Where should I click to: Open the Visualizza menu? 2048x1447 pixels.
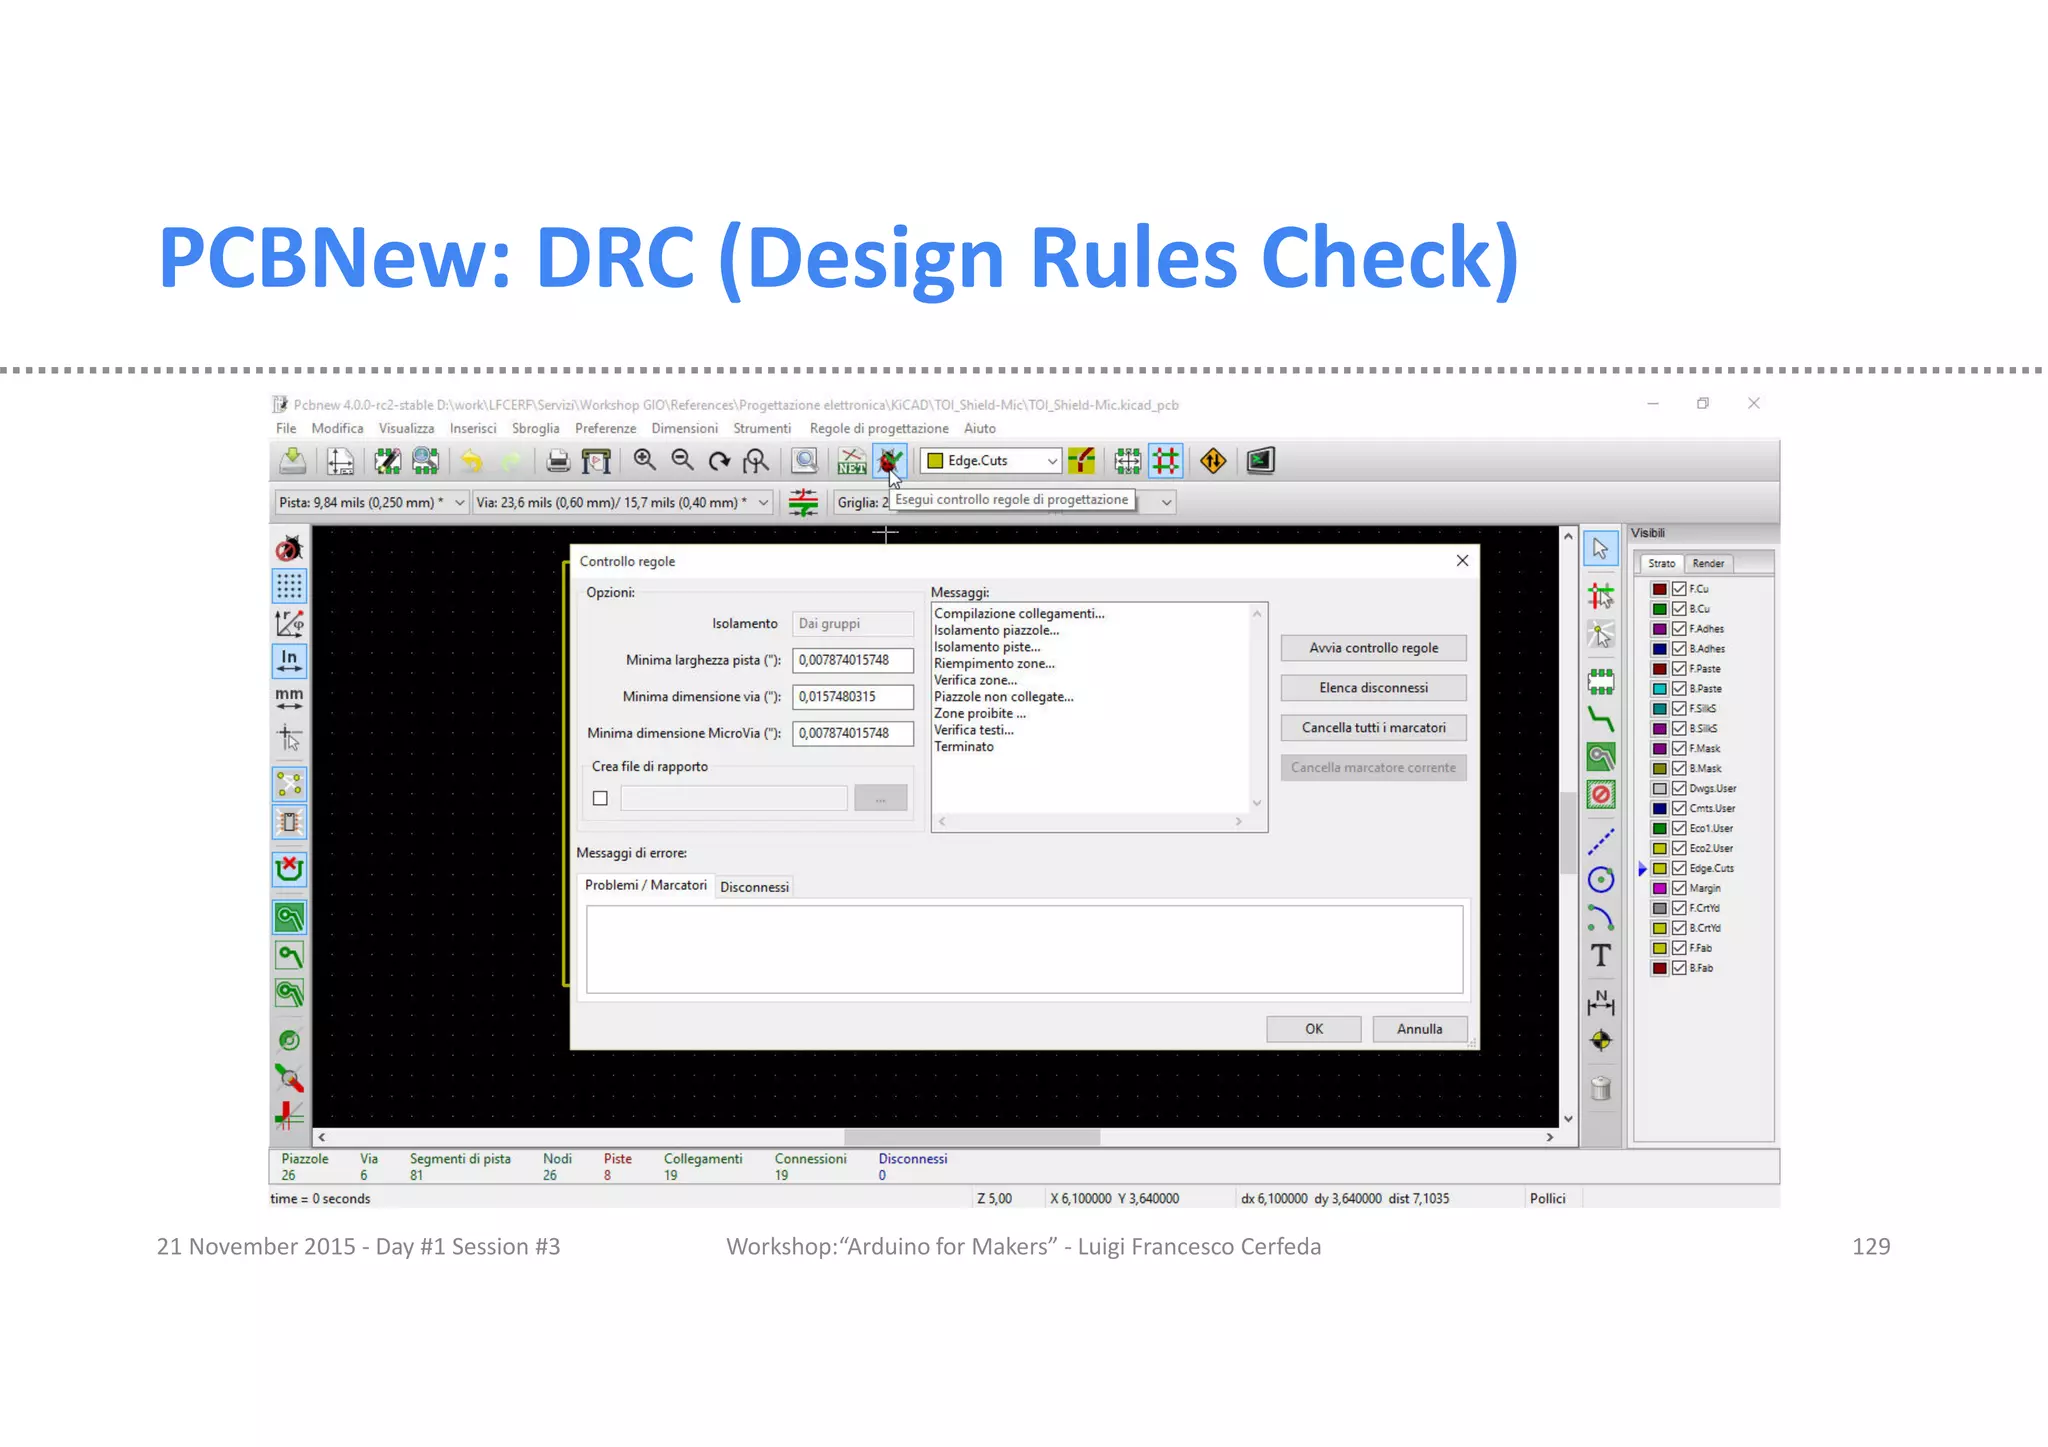pos(406,428)
